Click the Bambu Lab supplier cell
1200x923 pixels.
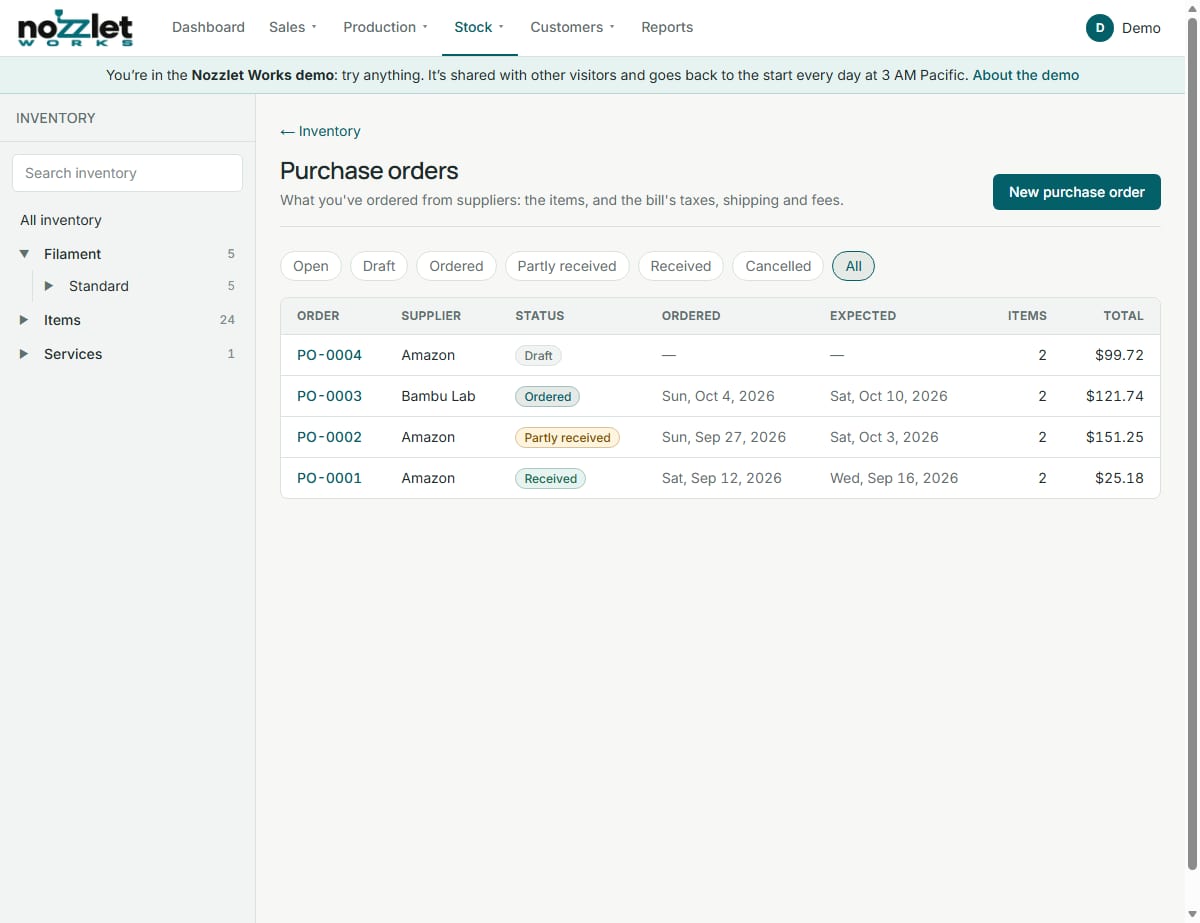coord(438,396)
